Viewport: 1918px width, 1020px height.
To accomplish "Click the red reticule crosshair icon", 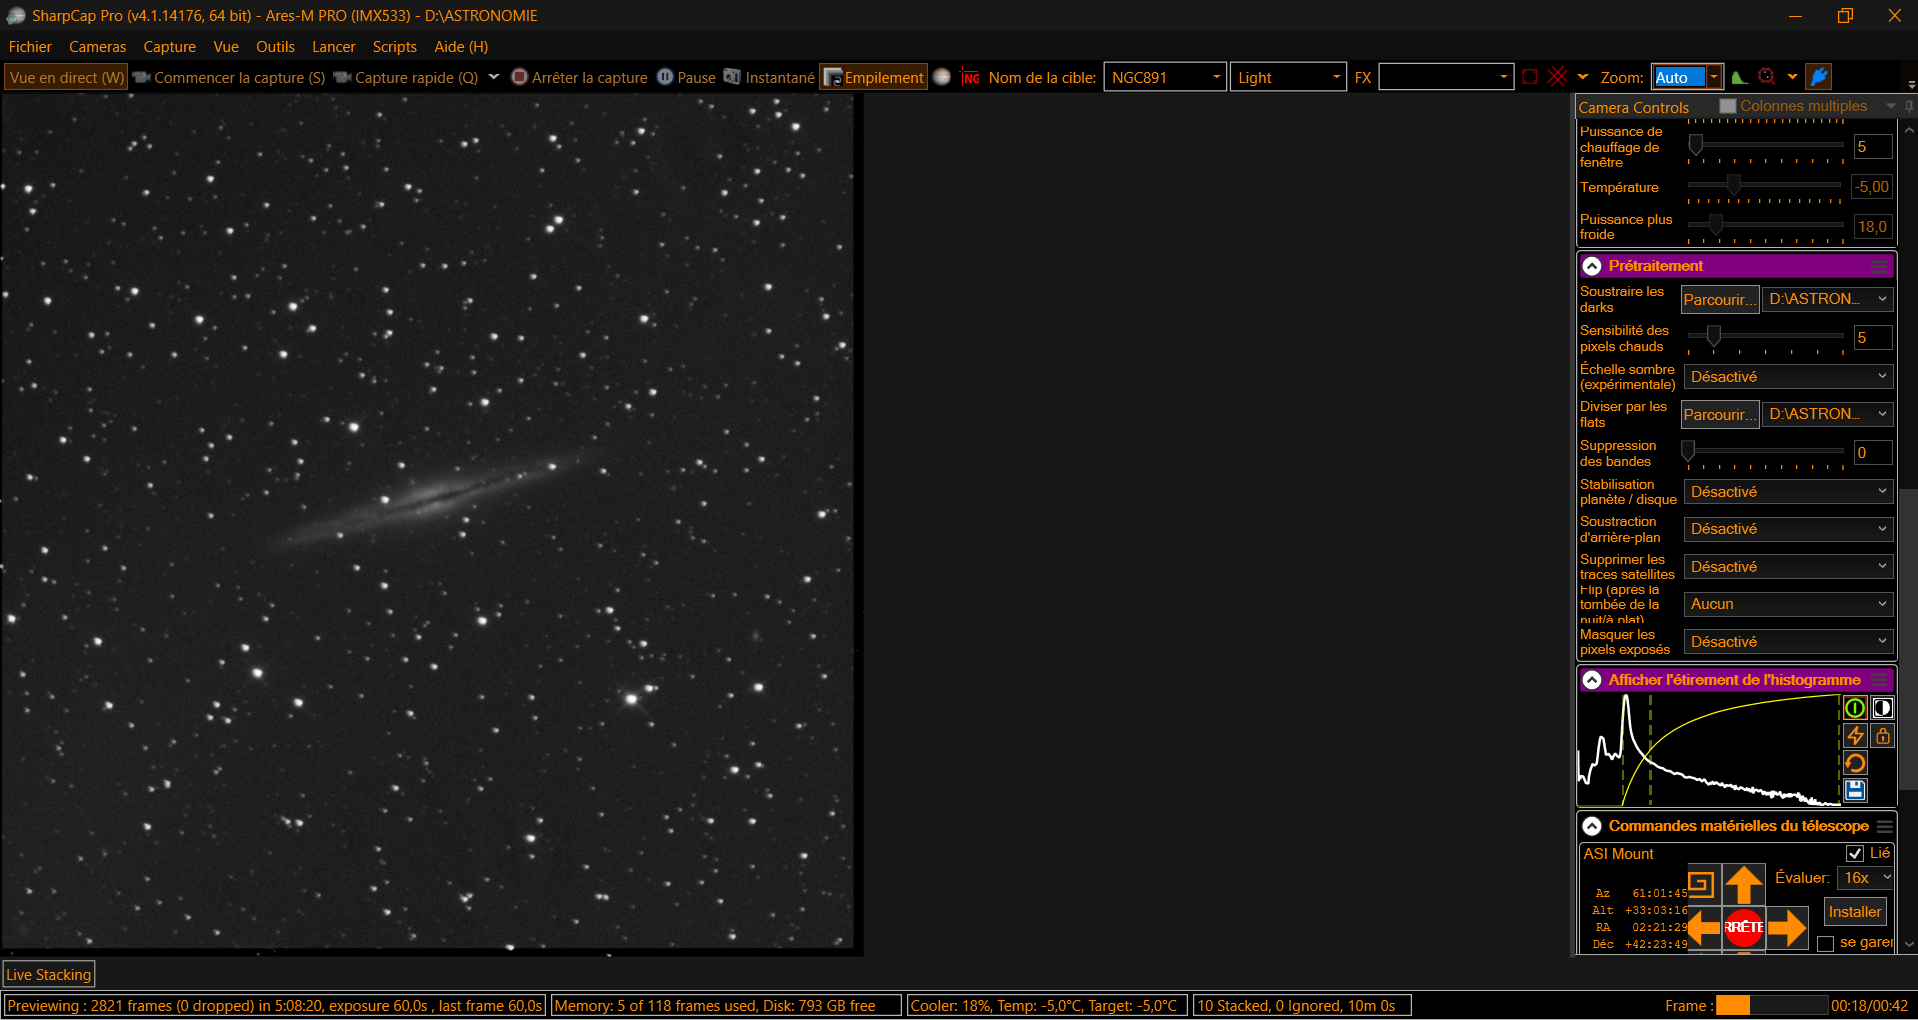I will 1557,77.
